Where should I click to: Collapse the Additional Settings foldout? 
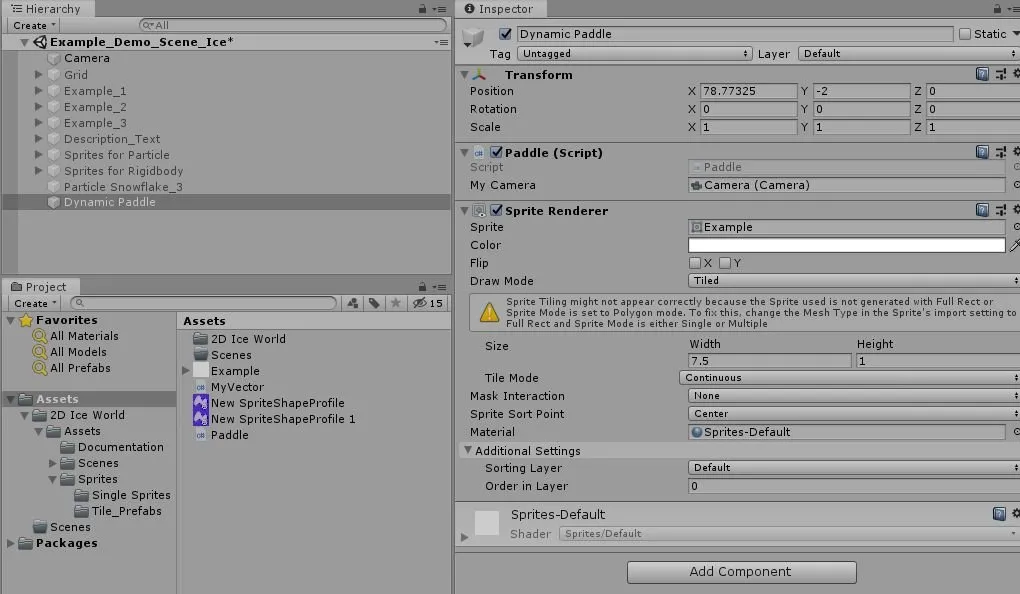(x=467, y=450)
